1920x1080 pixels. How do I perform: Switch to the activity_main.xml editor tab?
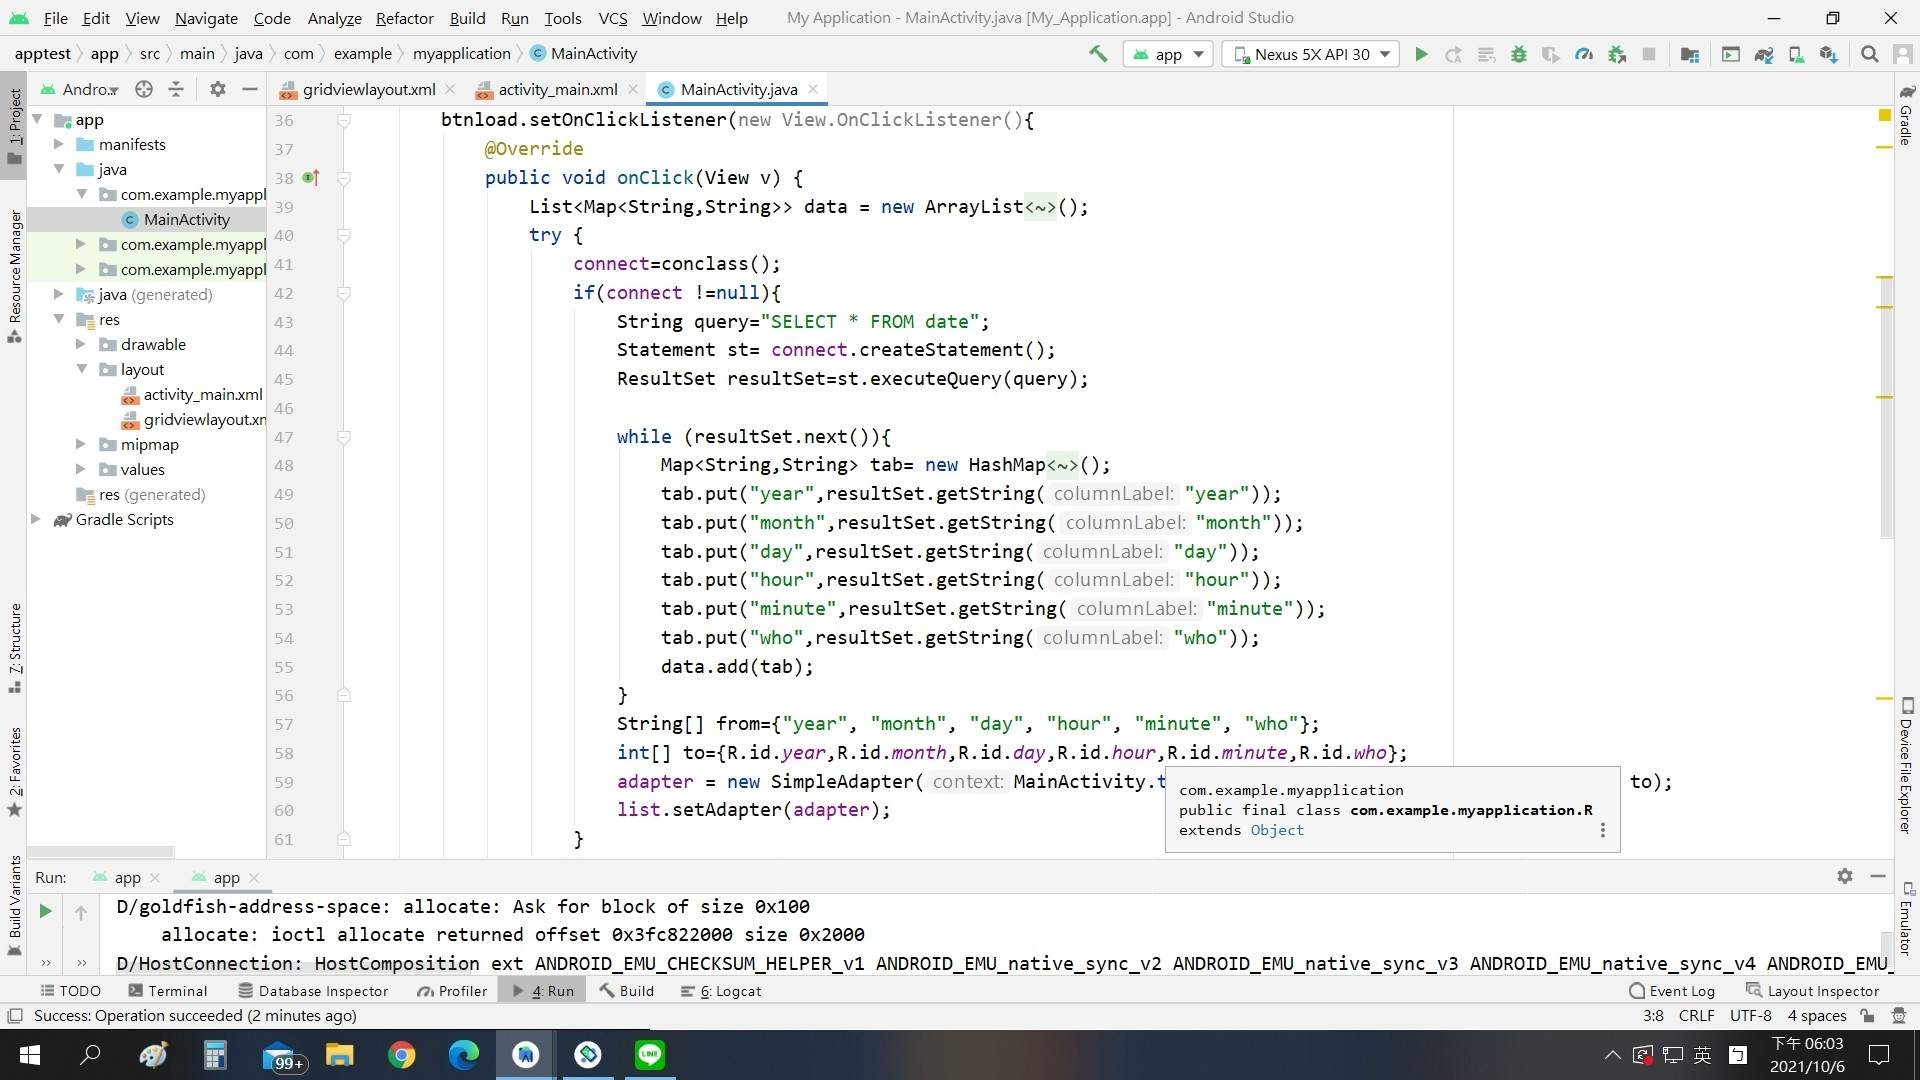tap(557, 89)
